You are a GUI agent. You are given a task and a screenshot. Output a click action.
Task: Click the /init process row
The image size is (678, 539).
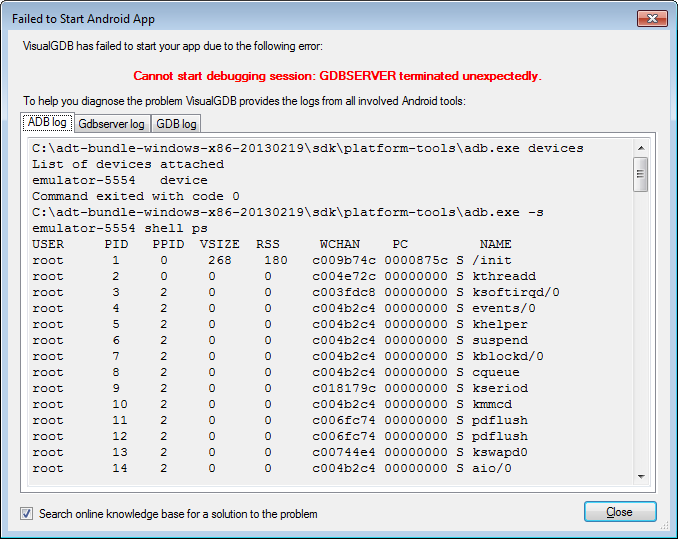pos(272,260)
